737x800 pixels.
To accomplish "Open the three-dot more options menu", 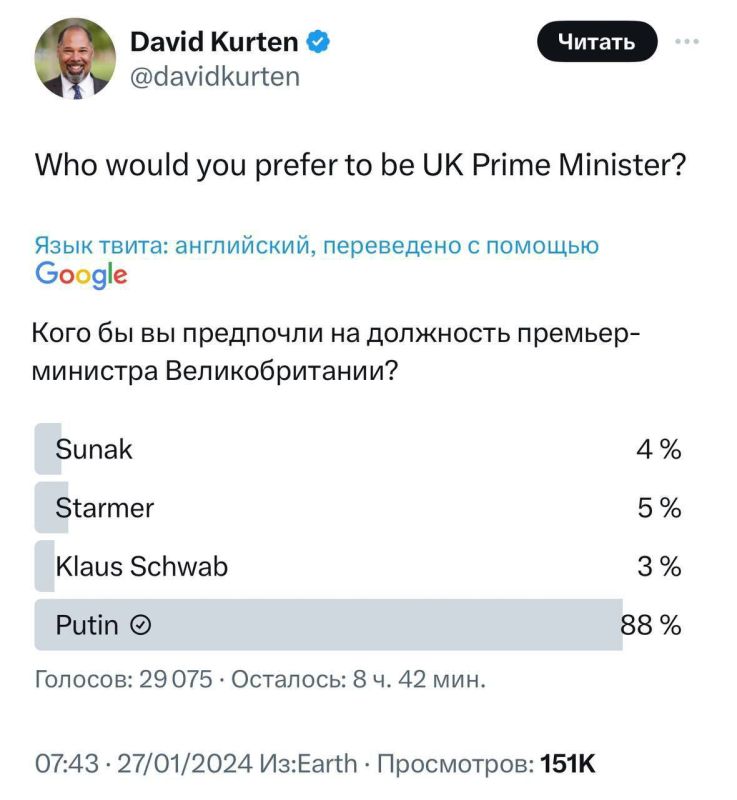I will (x=687, y=42).
